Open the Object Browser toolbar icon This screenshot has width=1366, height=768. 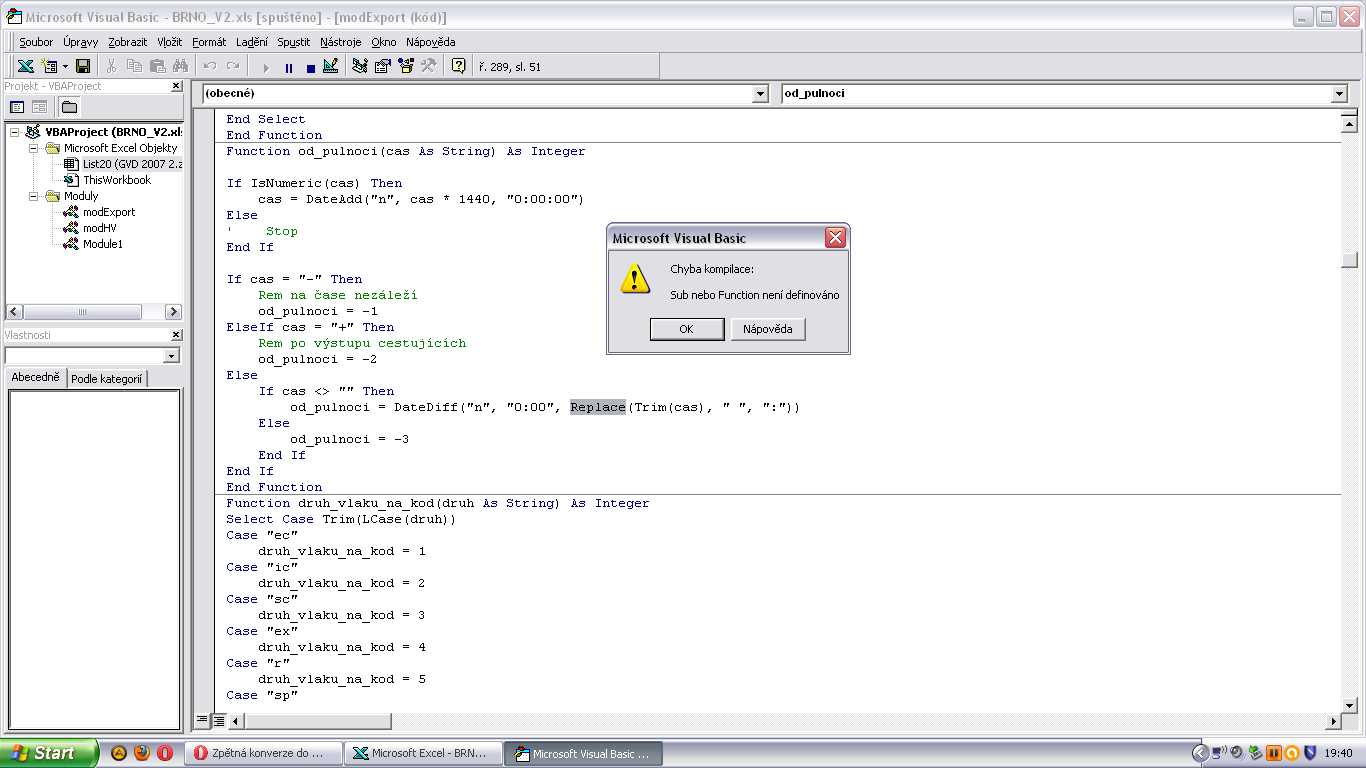tap(406, 66)
